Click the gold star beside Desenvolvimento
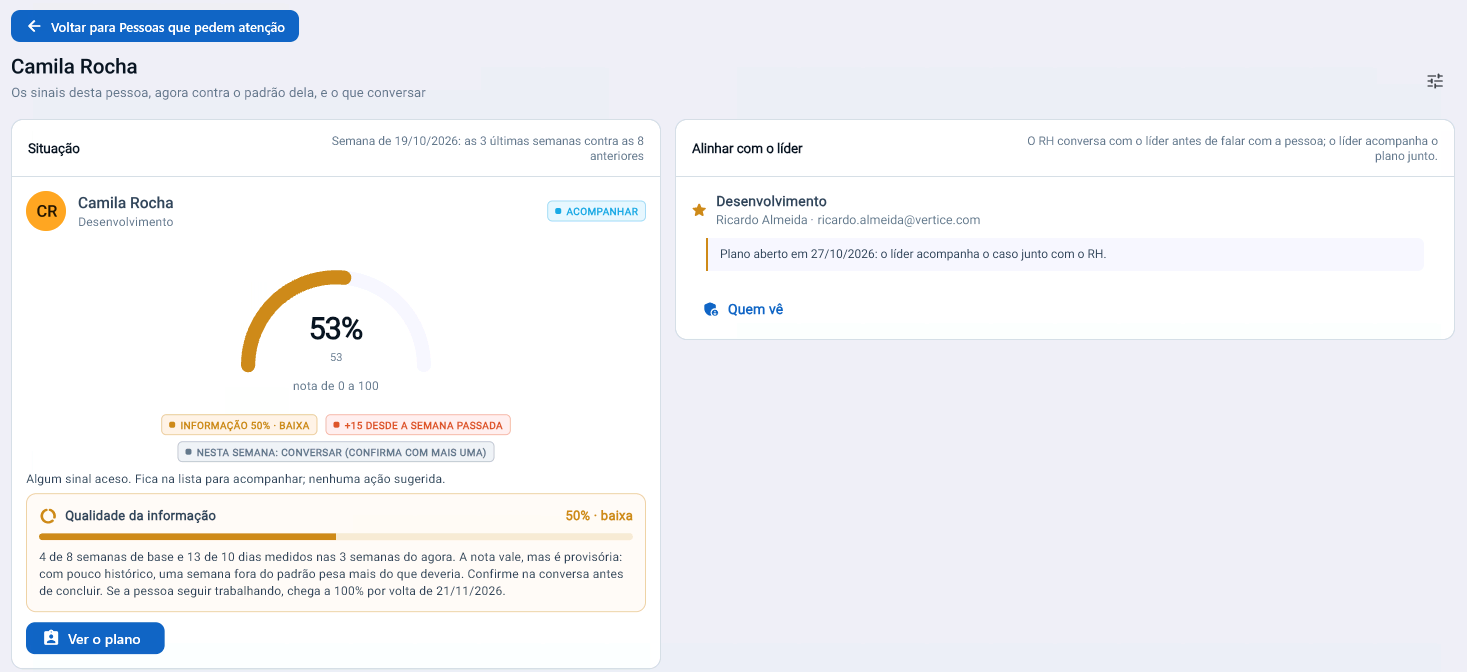 (x=699, y=210)
